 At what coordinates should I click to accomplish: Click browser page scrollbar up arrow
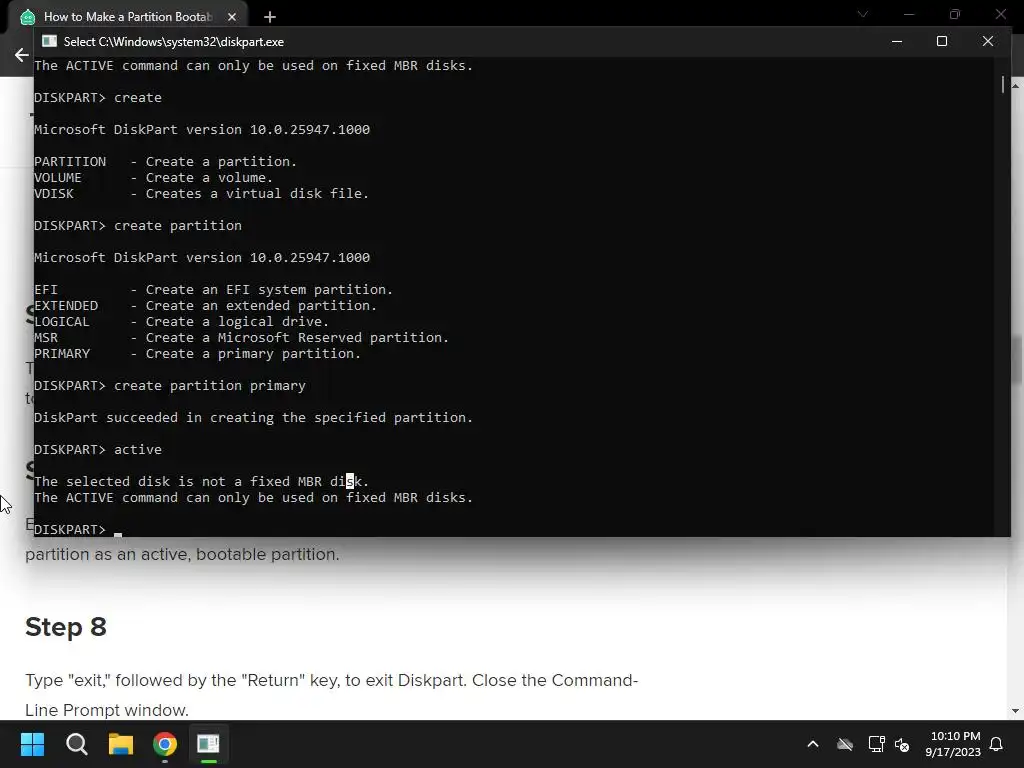(x=1016, y=86)
